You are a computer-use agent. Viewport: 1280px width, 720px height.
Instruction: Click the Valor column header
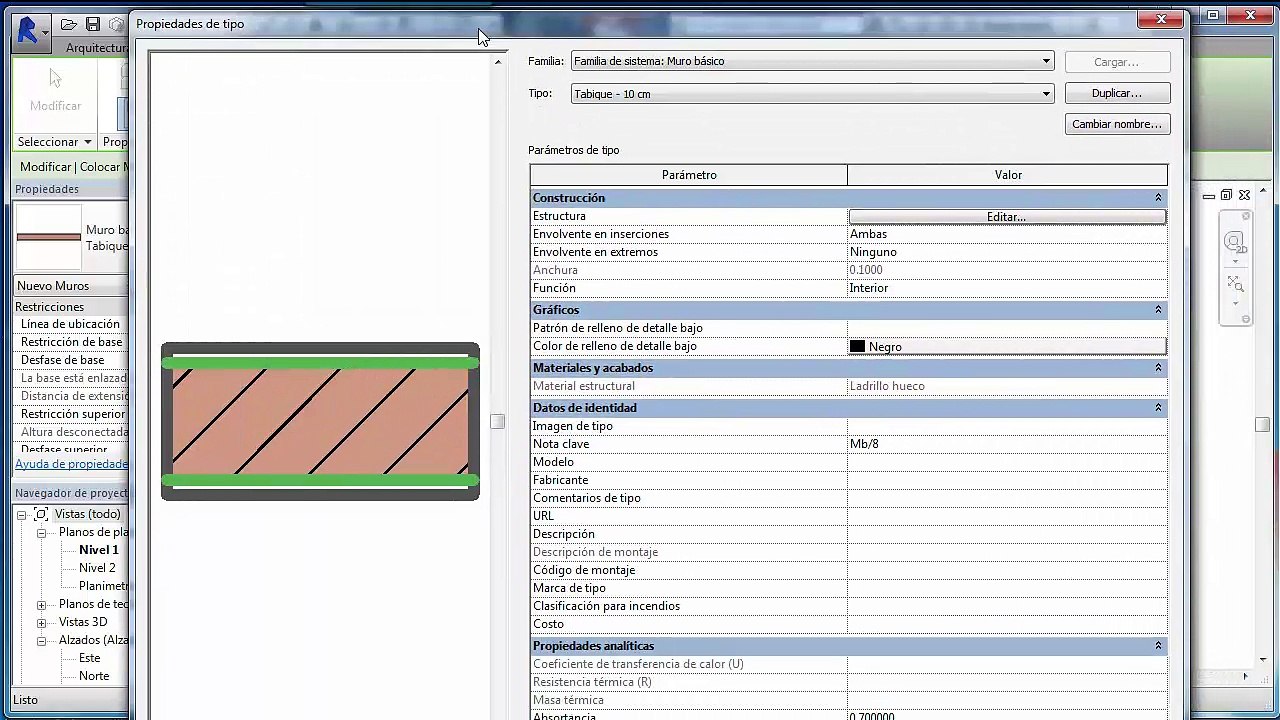1008,175
